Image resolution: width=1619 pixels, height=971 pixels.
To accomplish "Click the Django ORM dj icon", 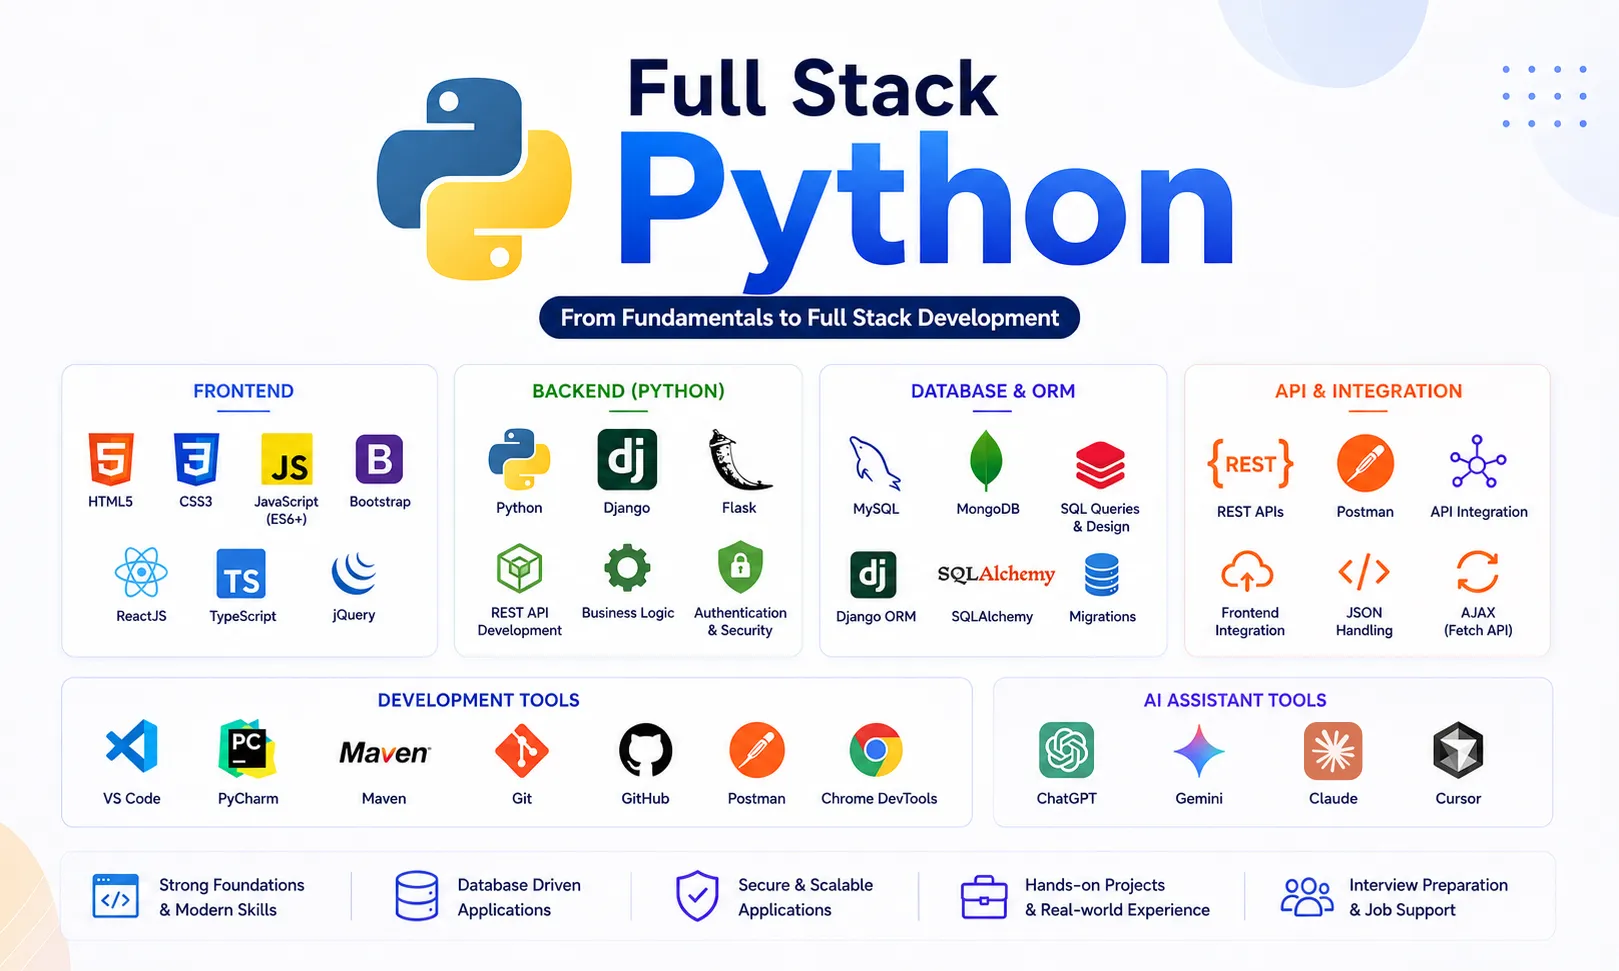I will tap(873, 574).
